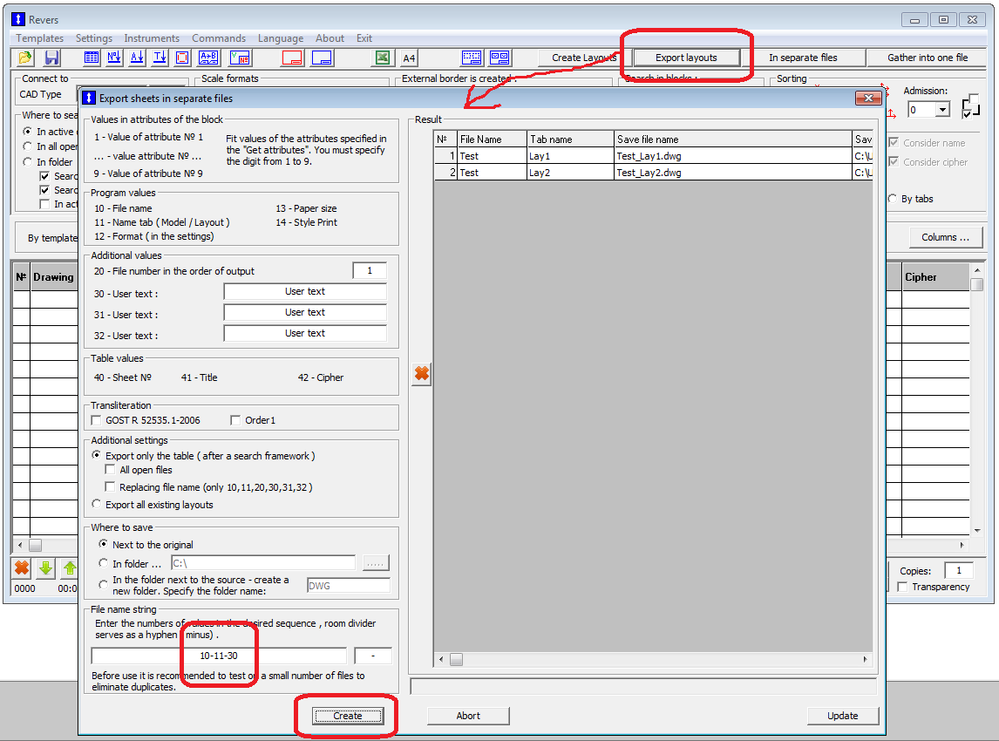The width and height of the screenshot is (999, 741).
Task: Check the GOST R 52535.1-2006 checkbox
Action: pyautogui.click(x=96, y=421)
